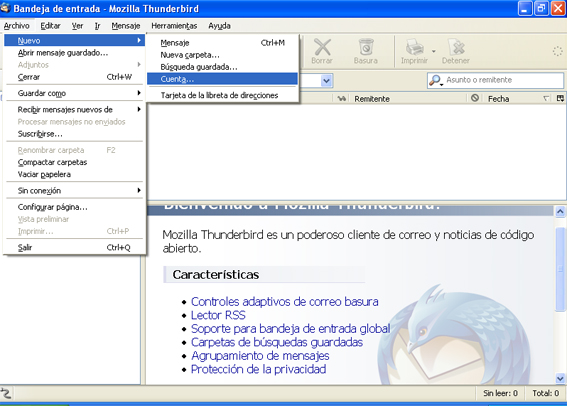567x406 pixels.
Task: Open the Mensaje menu in menu bar
Action: pyautogui.click(x=125, y=26)
